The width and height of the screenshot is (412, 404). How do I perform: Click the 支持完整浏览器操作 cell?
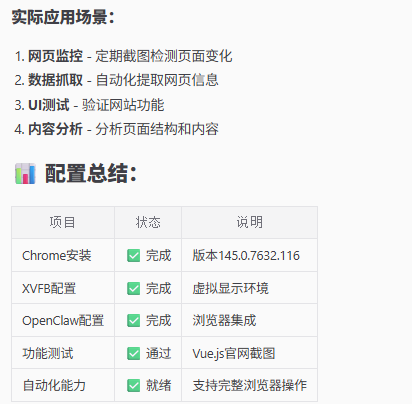[x=250, y=386]
